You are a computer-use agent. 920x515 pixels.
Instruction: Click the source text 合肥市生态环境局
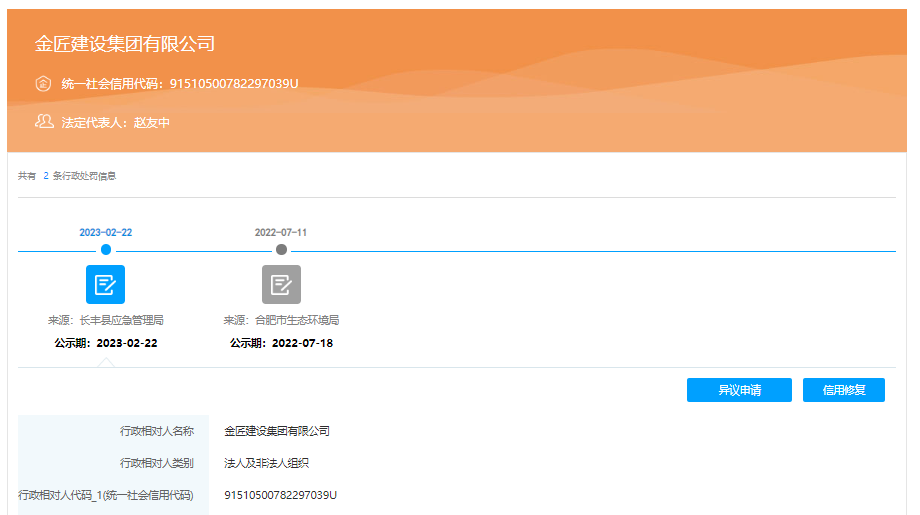[297, 320]
